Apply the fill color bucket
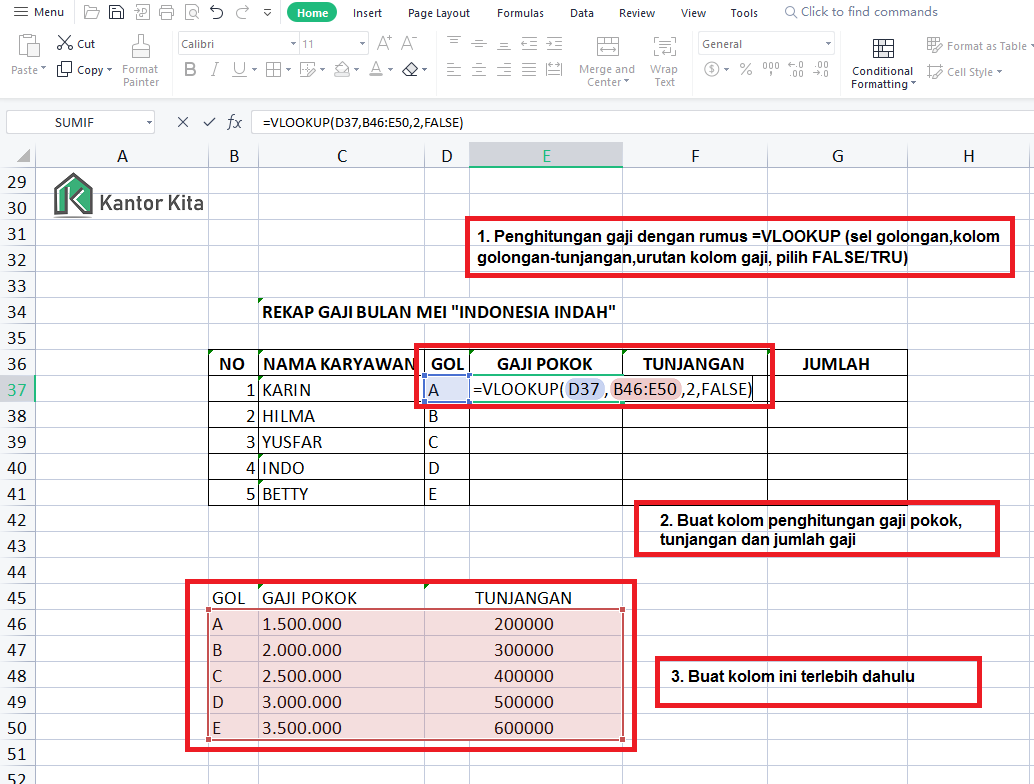1034x784 pixels. 342,69
